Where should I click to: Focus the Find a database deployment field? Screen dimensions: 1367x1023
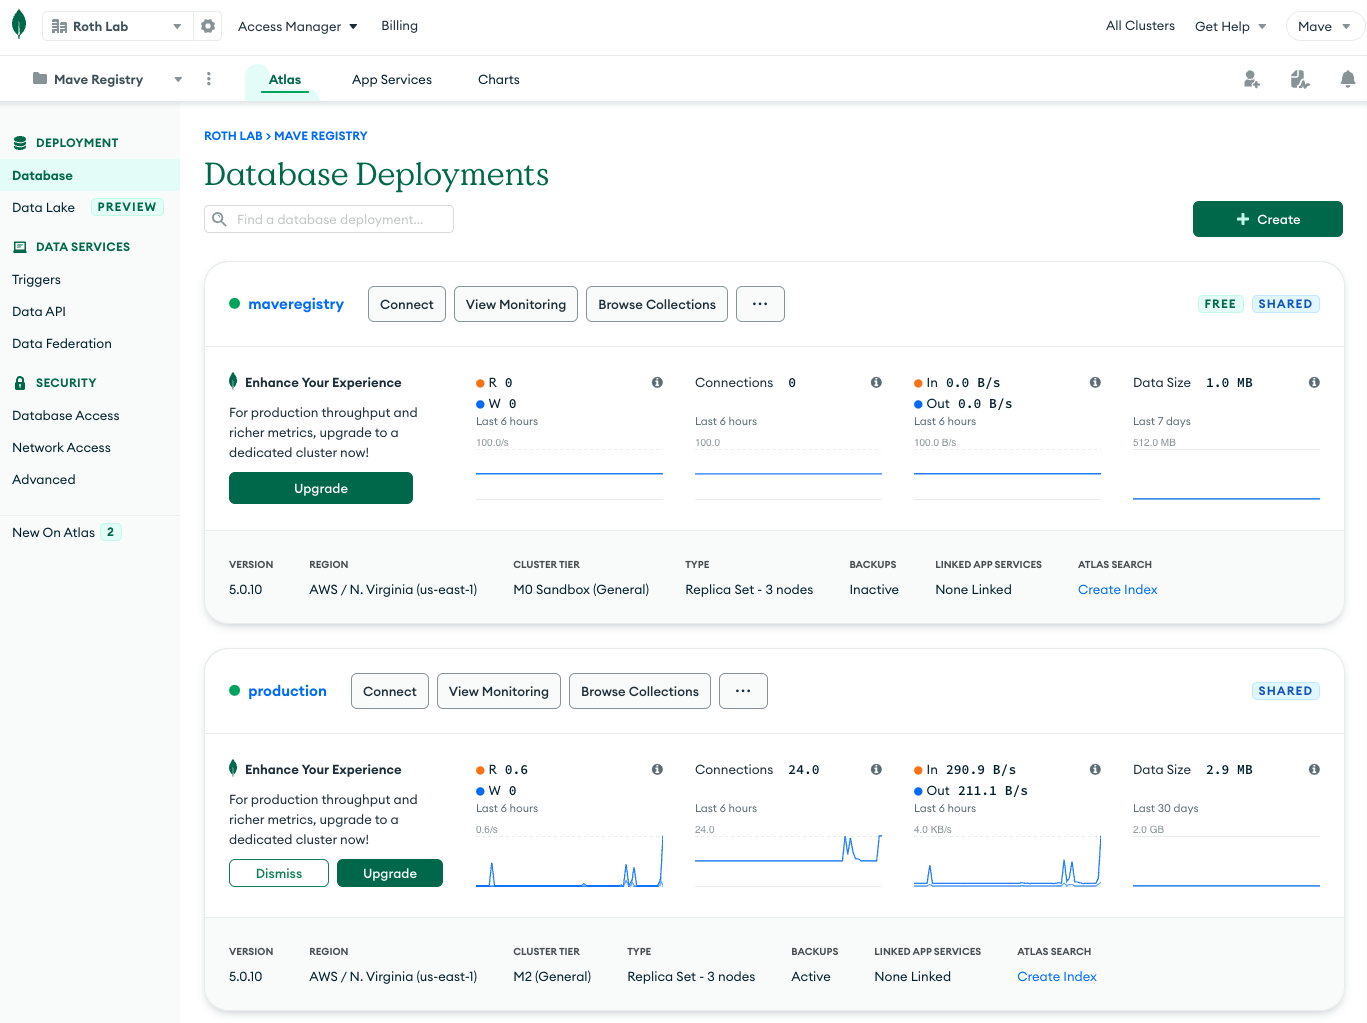point(329,219)
